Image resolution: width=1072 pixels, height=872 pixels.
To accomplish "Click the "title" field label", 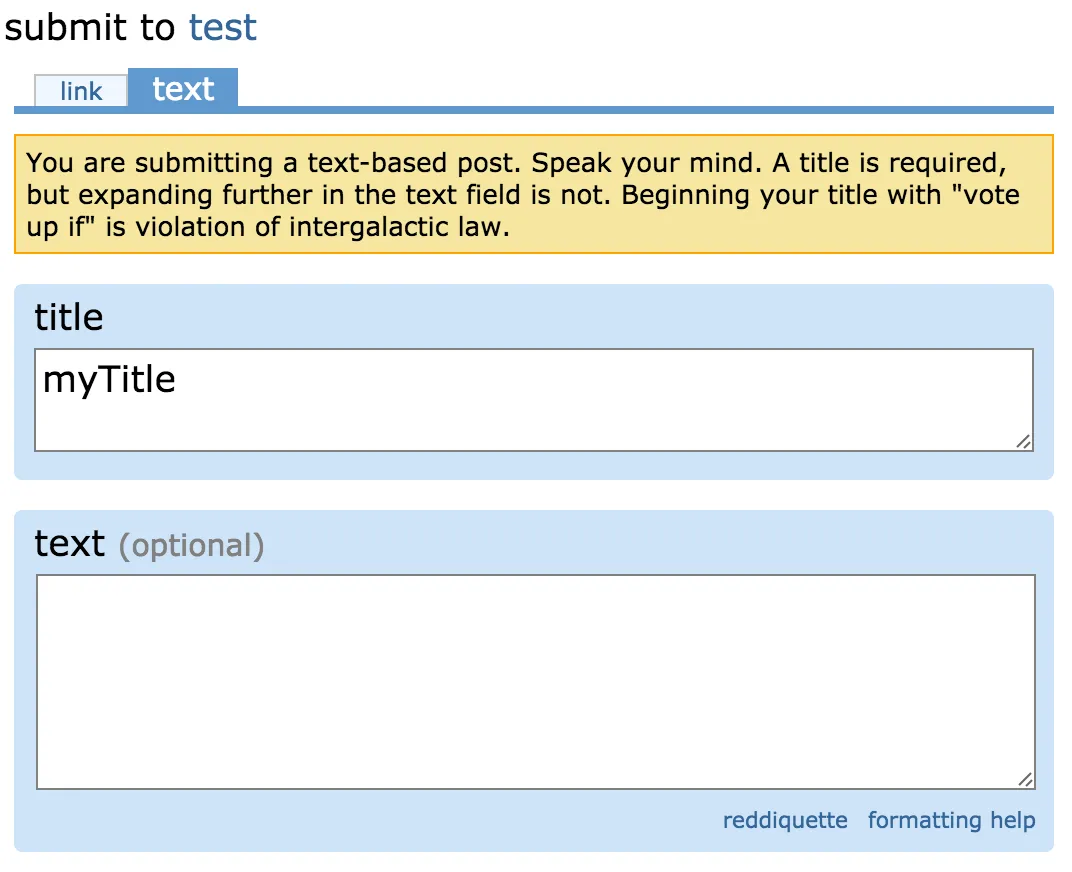I will (x=69, y=318).
